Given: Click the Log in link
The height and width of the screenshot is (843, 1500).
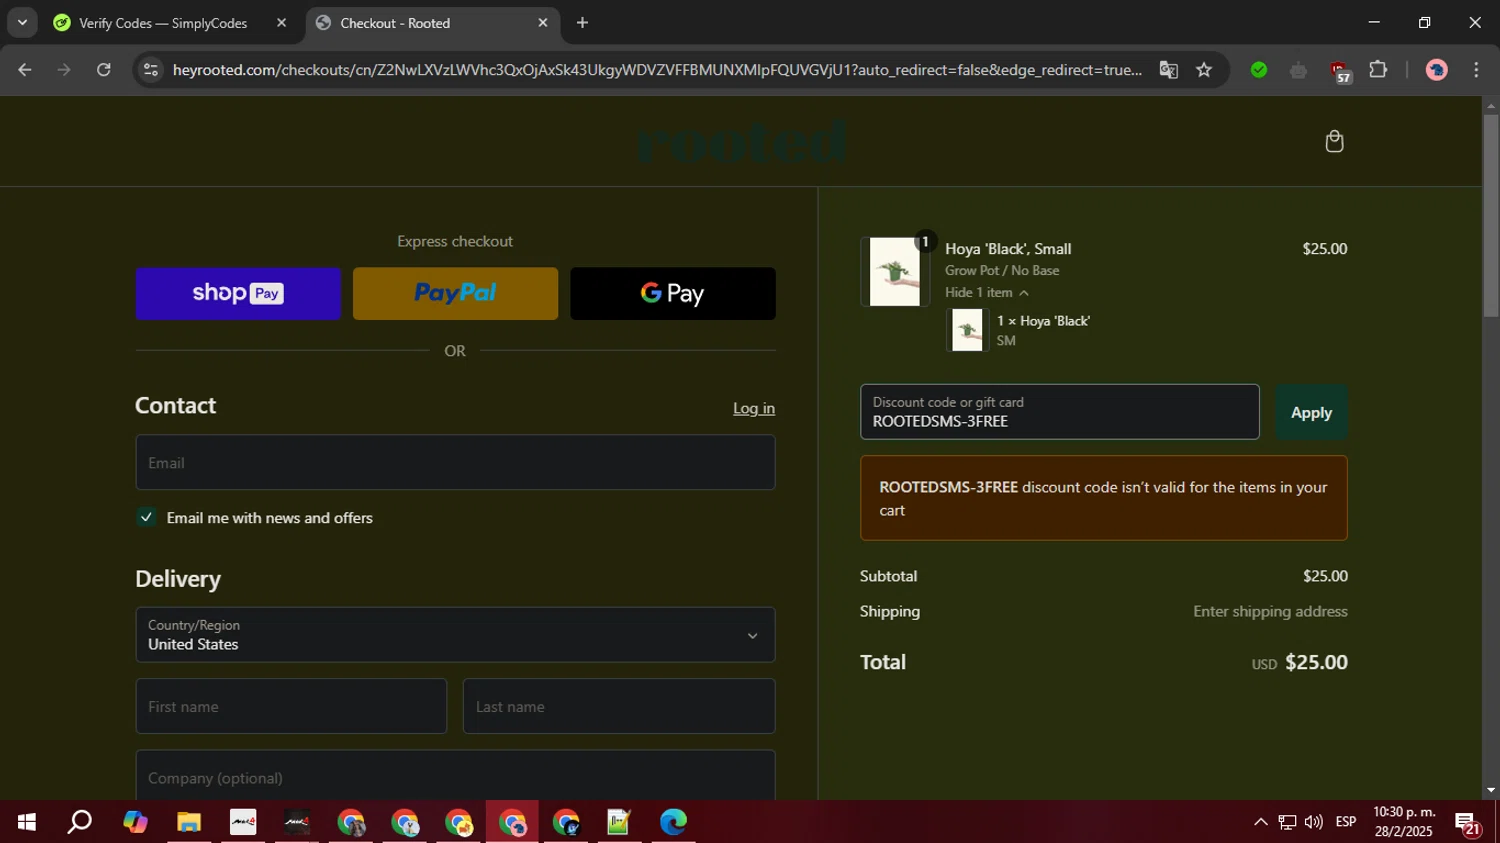Looking at the screenshot, I should tap(754, 408).
